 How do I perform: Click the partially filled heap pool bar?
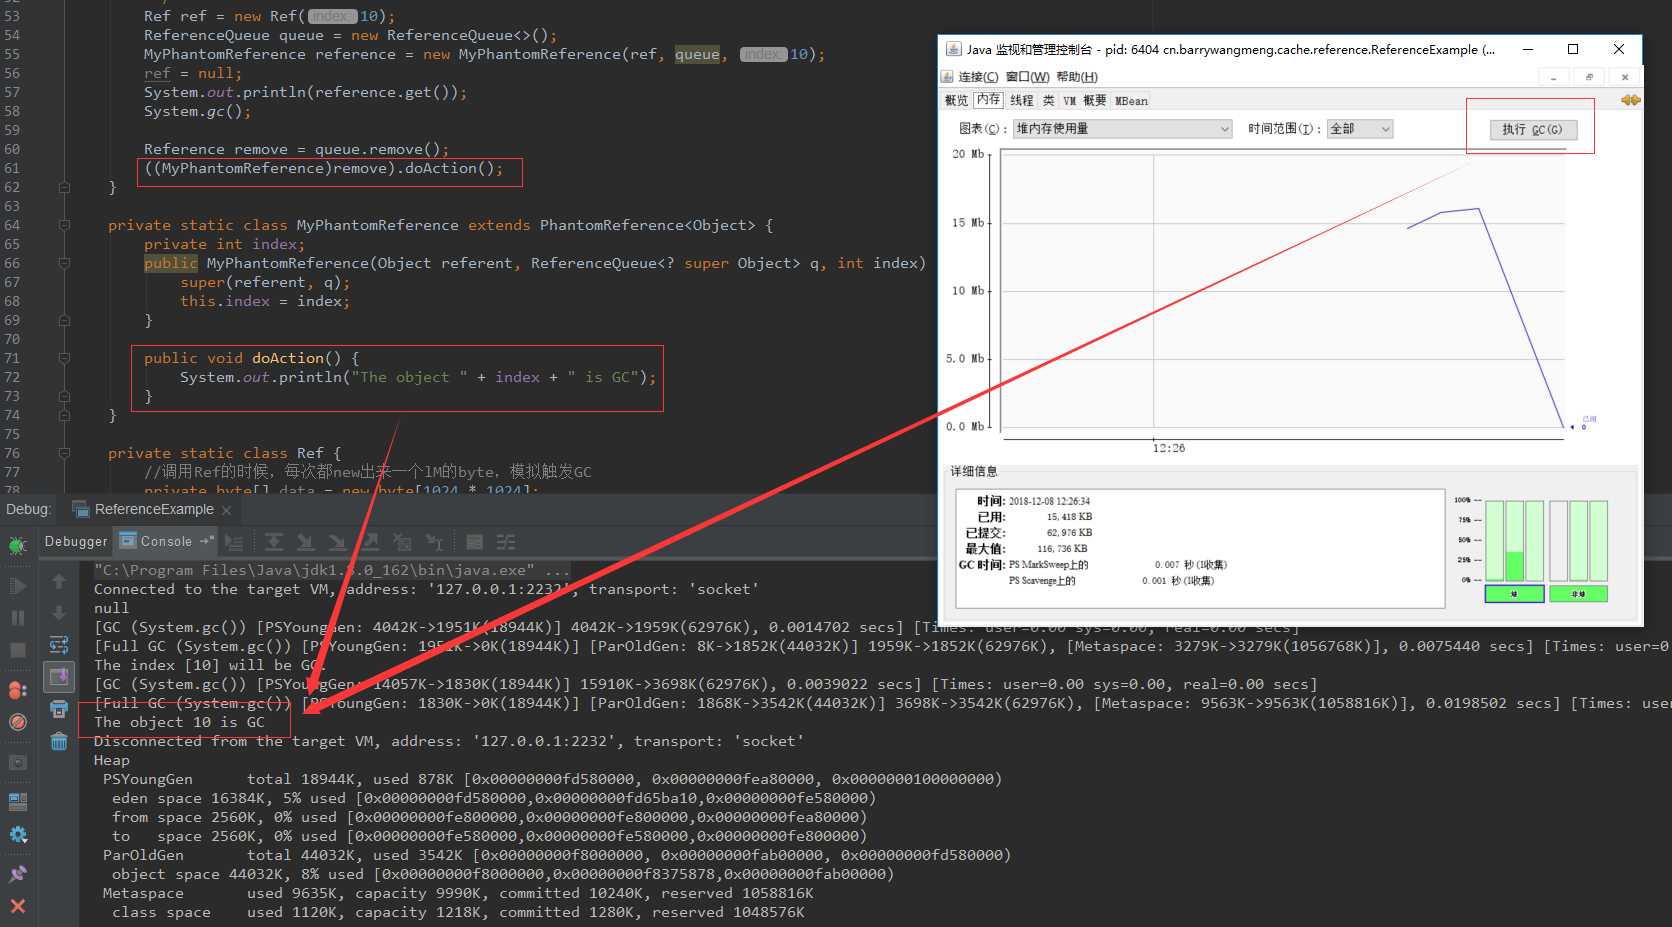click(1514, 541)
